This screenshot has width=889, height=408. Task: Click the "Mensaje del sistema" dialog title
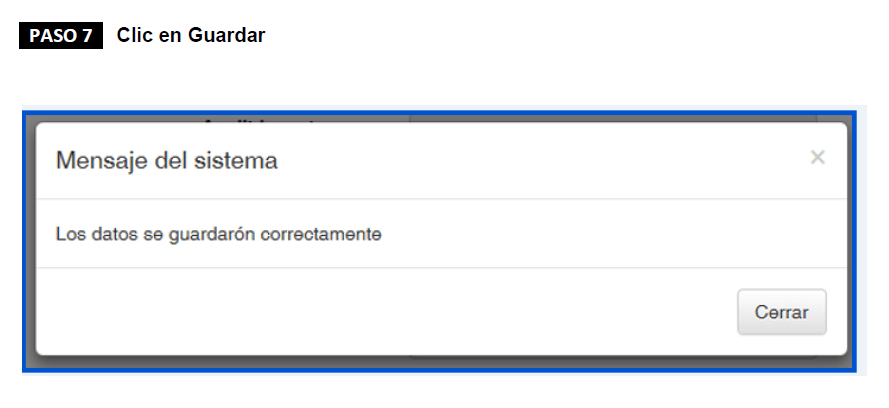point(166,160)
